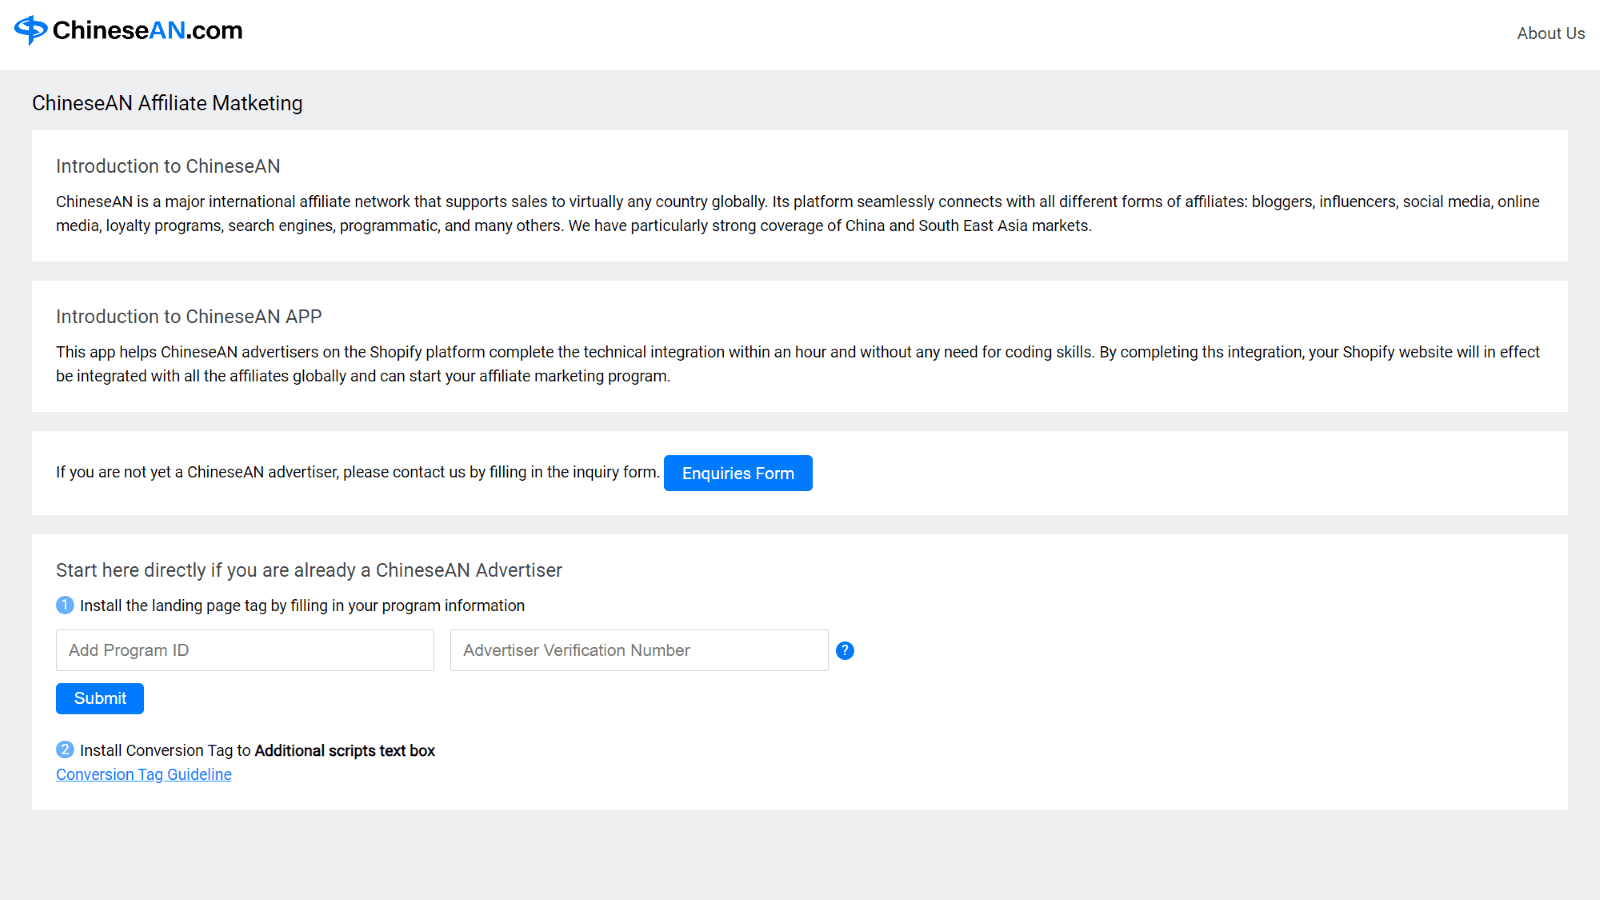Viewport: 1600px width, 900px height.
Task: Click the circled number before landing page instructions
Action: click(64, 605)
